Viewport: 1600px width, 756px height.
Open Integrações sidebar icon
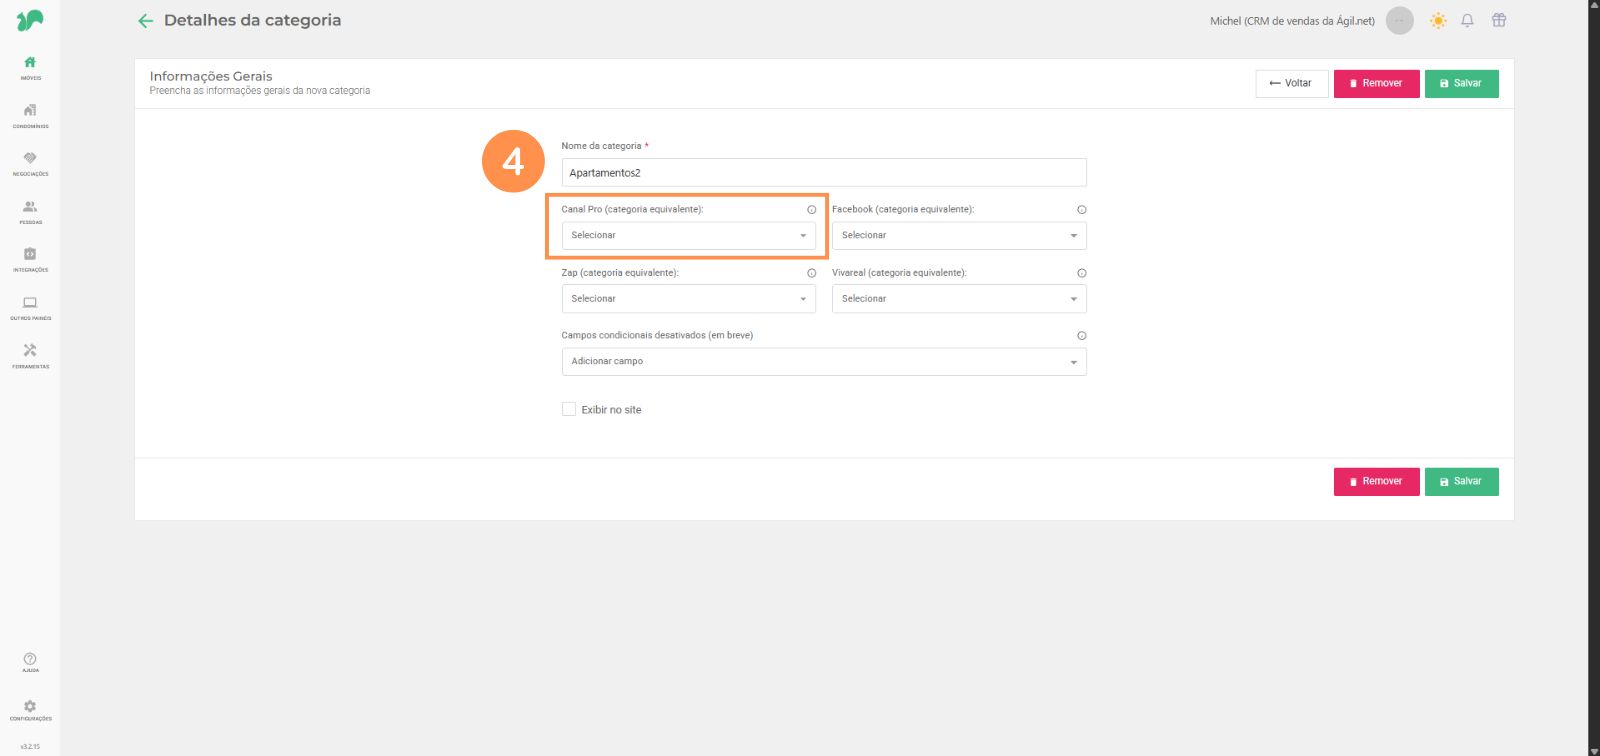tap(30, 258)
